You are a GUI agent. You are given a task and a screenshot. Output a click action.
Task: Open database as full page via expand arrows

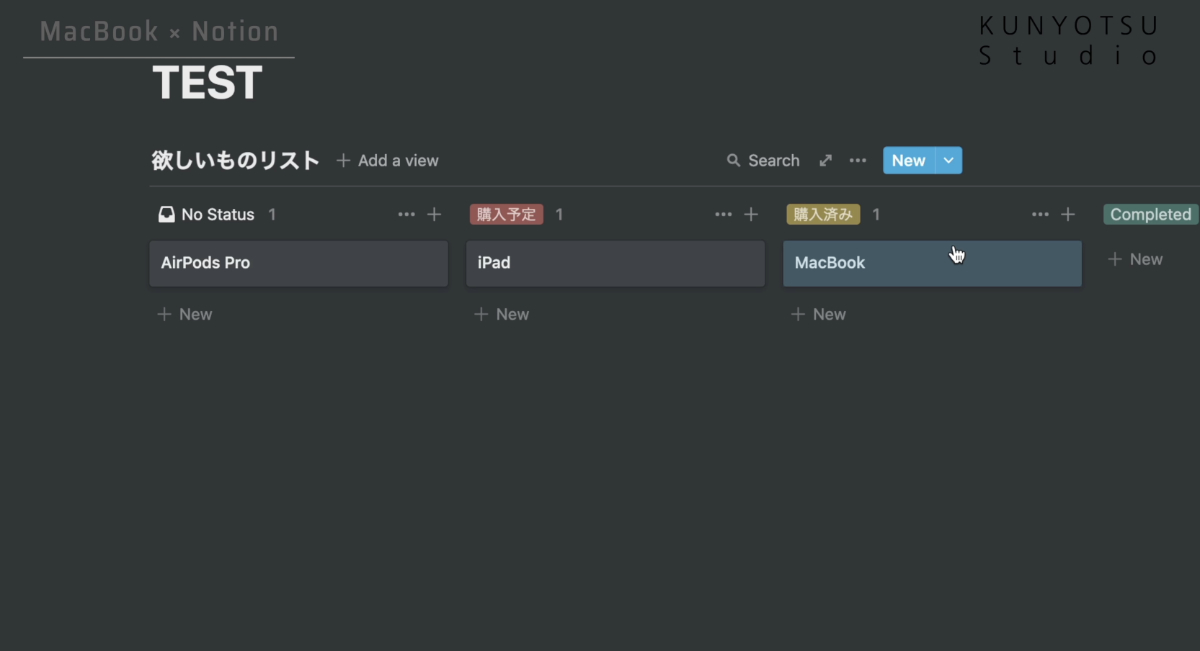[x=826, y=160]
